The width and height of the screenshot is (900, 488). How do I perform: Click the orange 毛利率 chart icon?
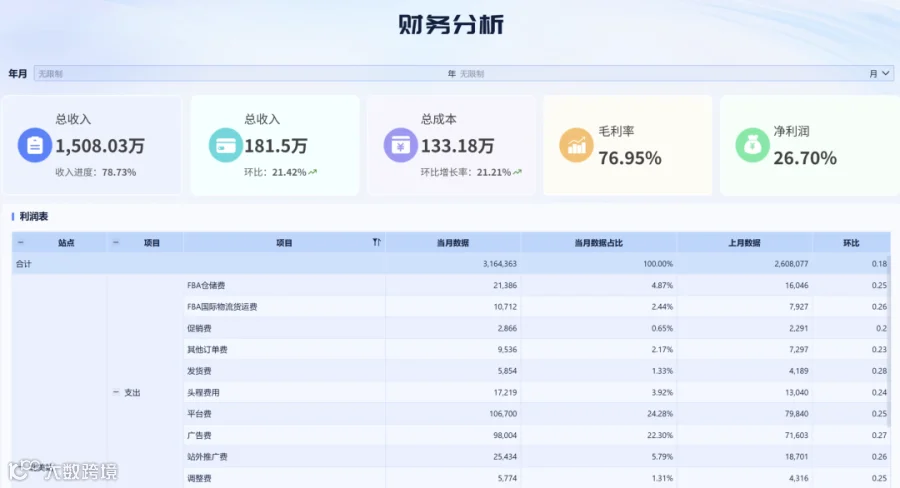point(576,145)
